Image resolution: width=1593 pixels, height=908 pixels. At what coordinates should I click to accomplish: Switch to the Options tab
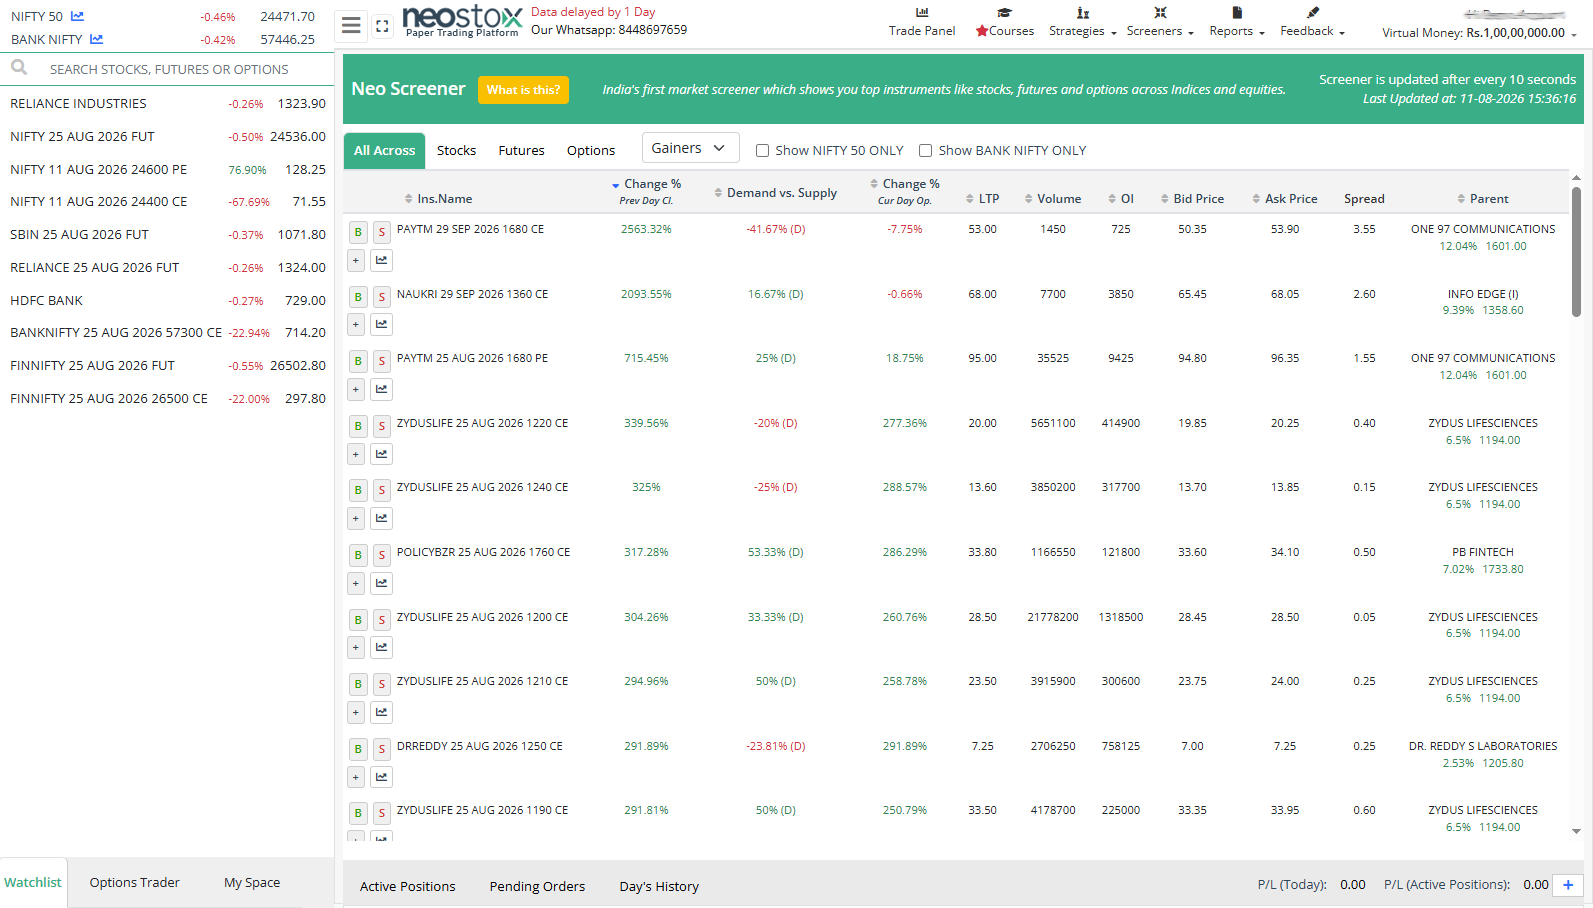591,151
